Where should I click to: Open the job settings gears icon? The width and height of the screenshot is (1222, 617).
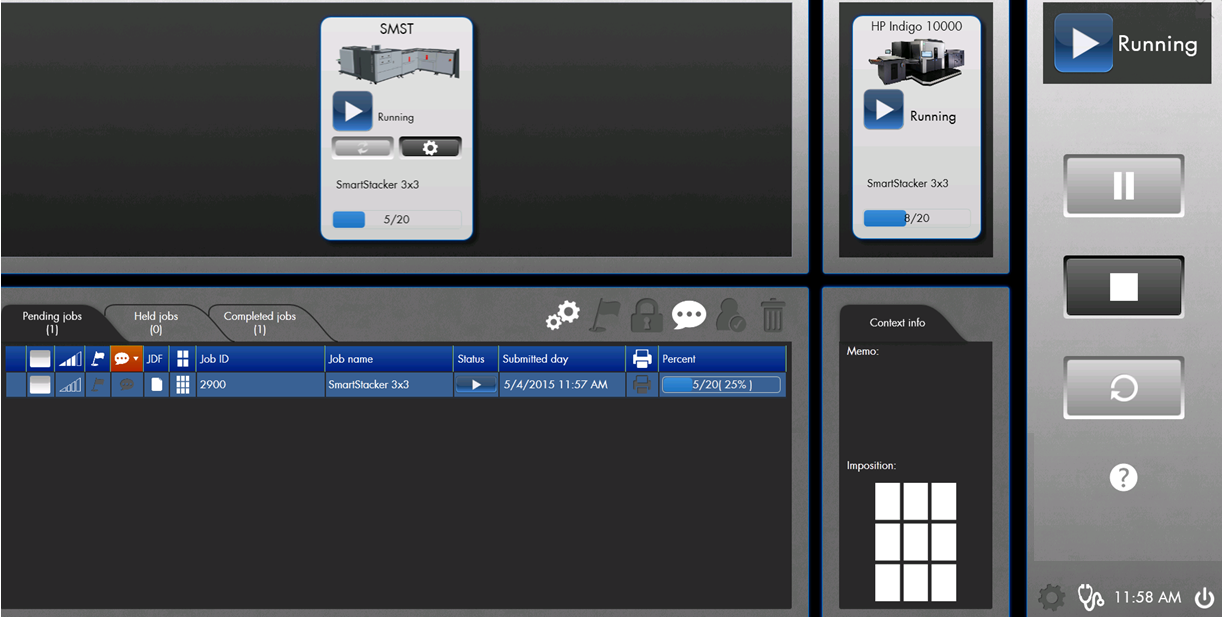click(x=562, y=315)
